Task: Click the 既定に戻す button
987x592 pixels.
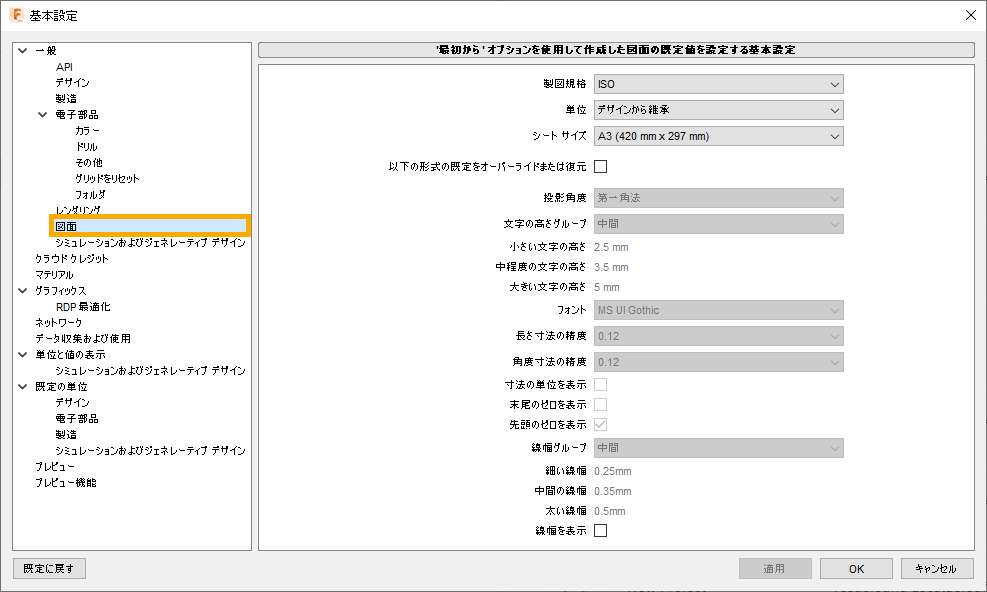Action: tap(48, 568)
